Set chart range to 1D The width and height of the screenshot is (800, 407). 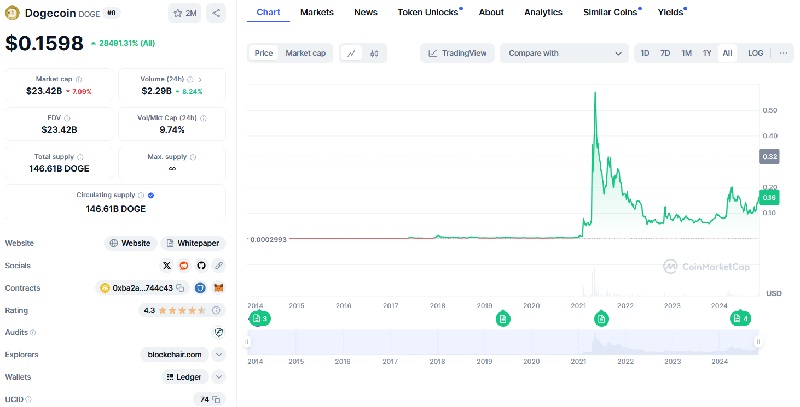tap(645, 53)
